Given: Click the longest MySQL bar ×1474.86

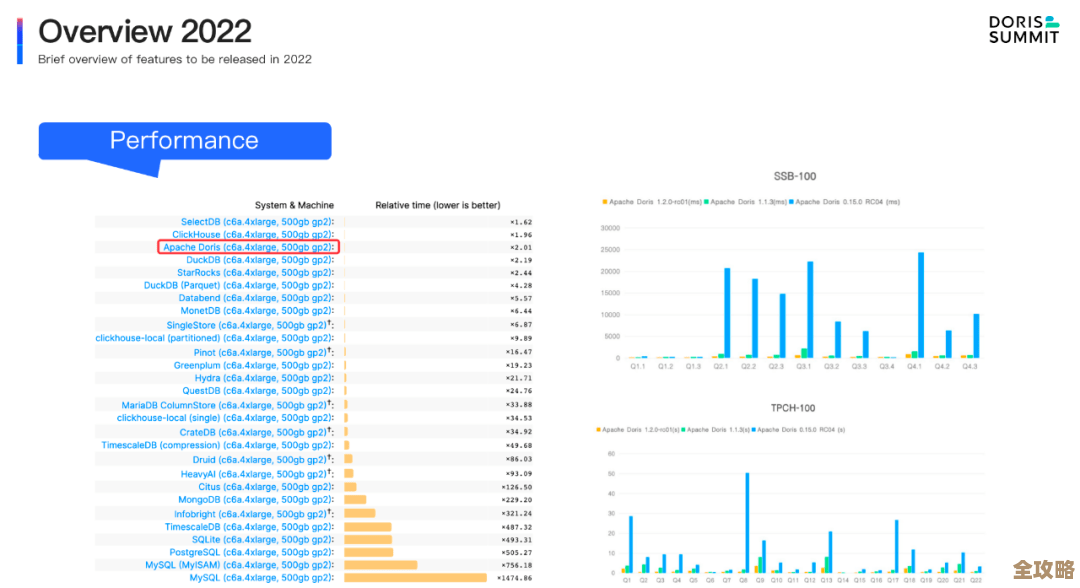Looking at the screenshot, I should [x=415, y=578].
